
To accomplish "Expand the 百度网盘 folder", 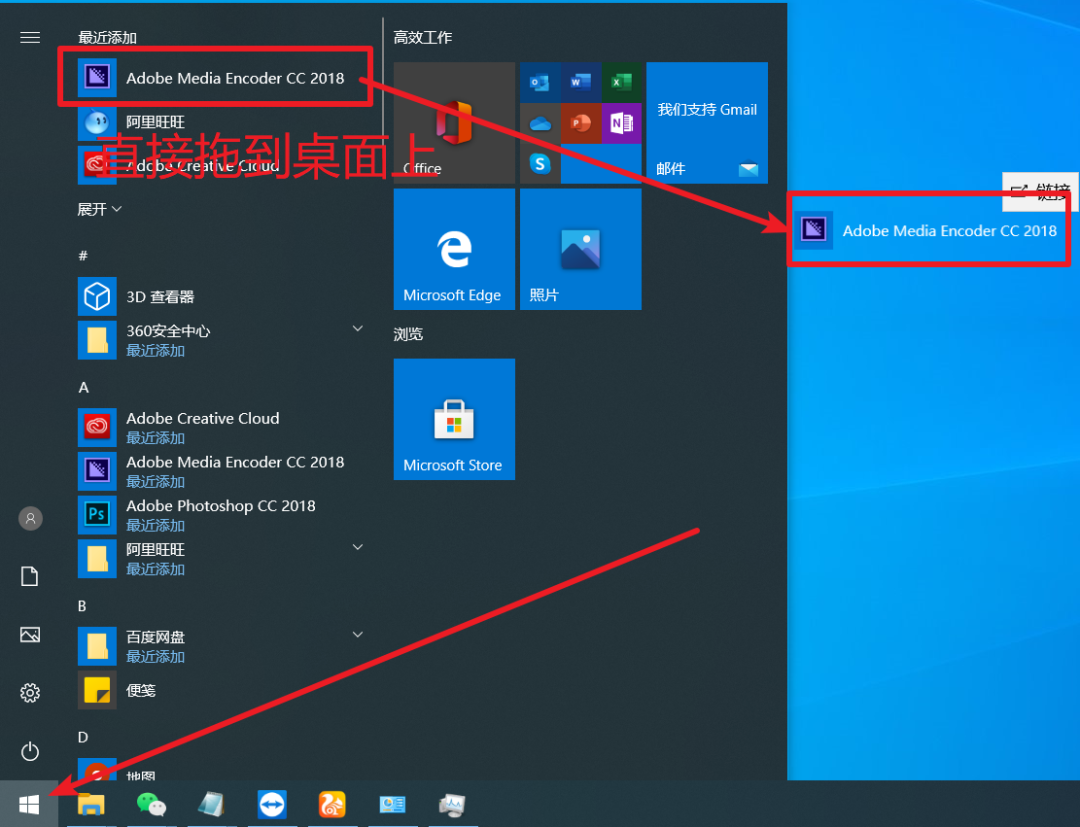I will pyautogui.click(x=220, y=646).
